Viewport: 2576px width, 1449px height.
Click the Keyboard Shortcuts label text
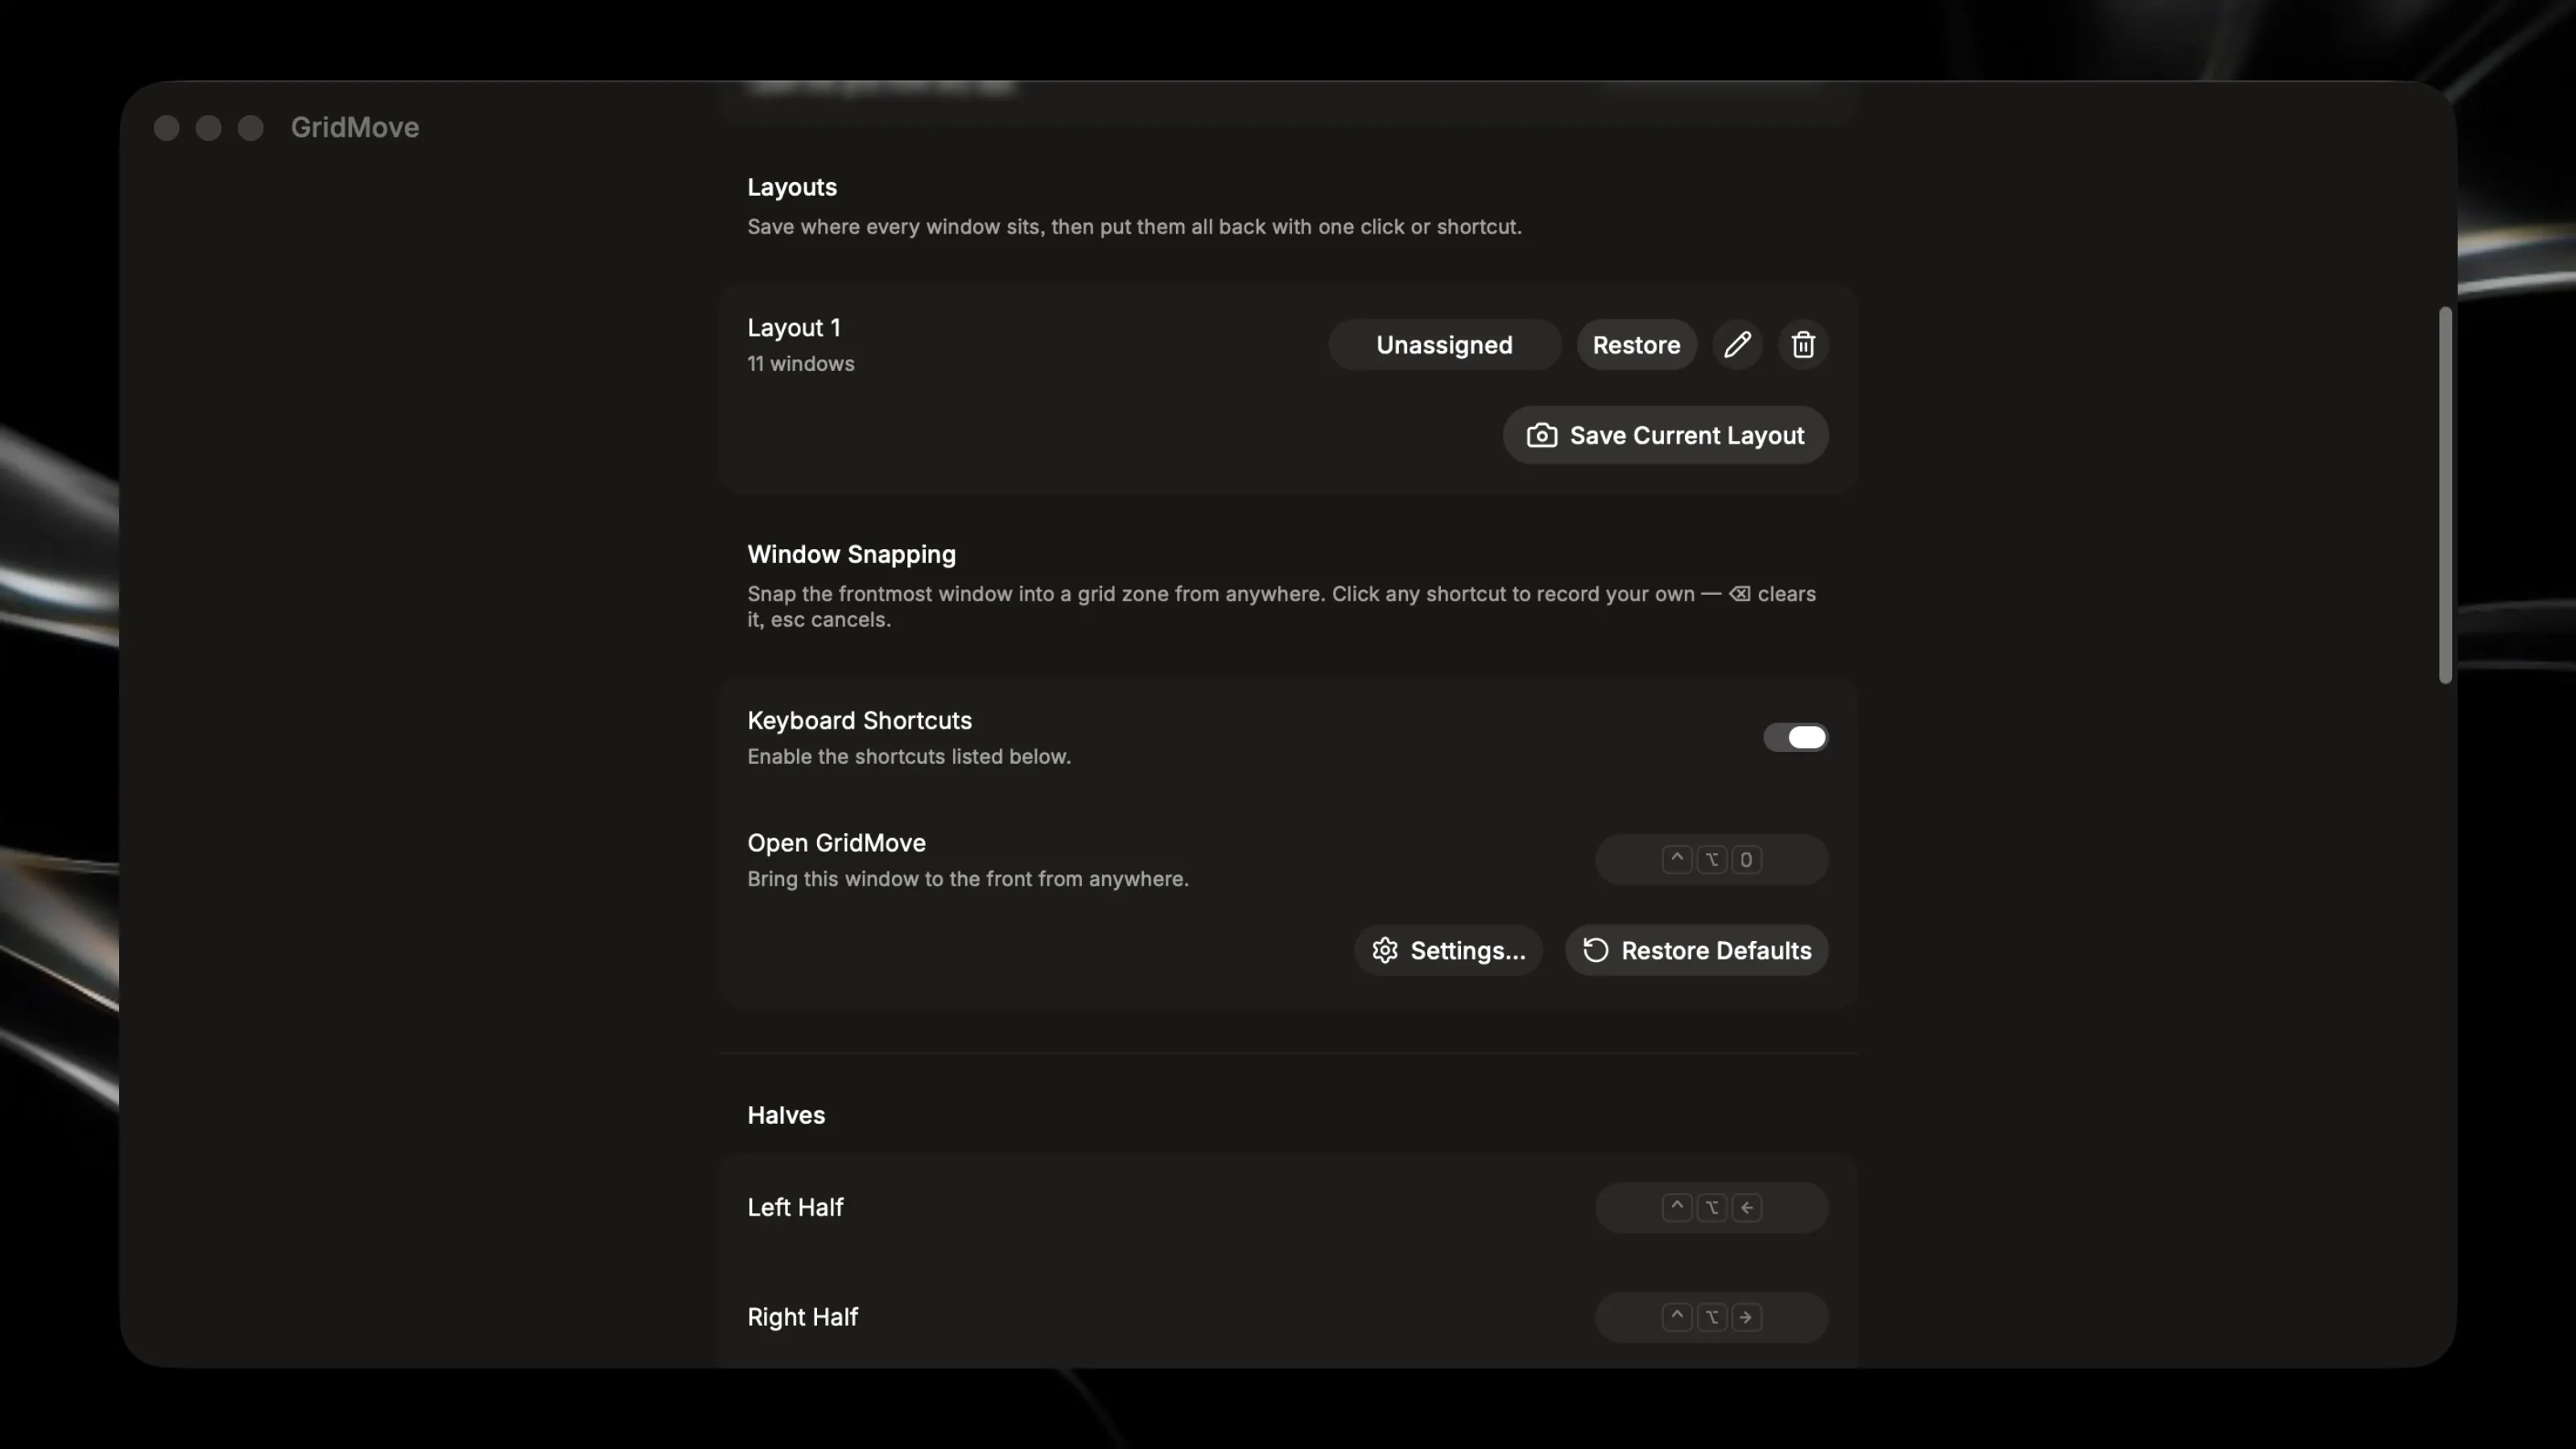coord(859,721)
